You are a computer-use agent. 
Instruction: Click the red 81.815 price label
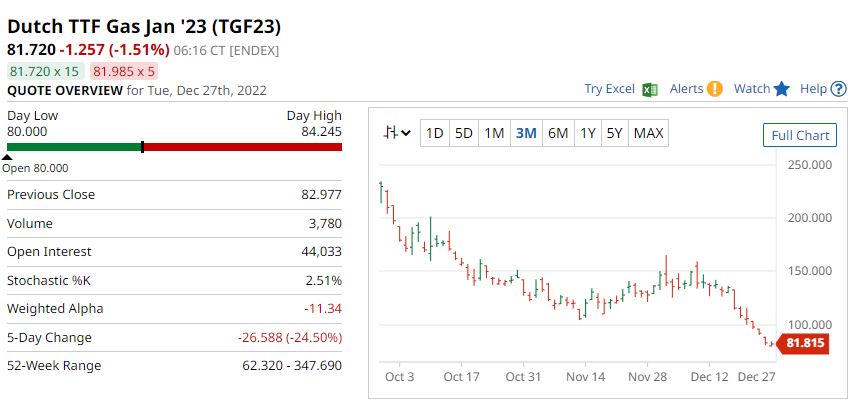[x=806, y=343]
